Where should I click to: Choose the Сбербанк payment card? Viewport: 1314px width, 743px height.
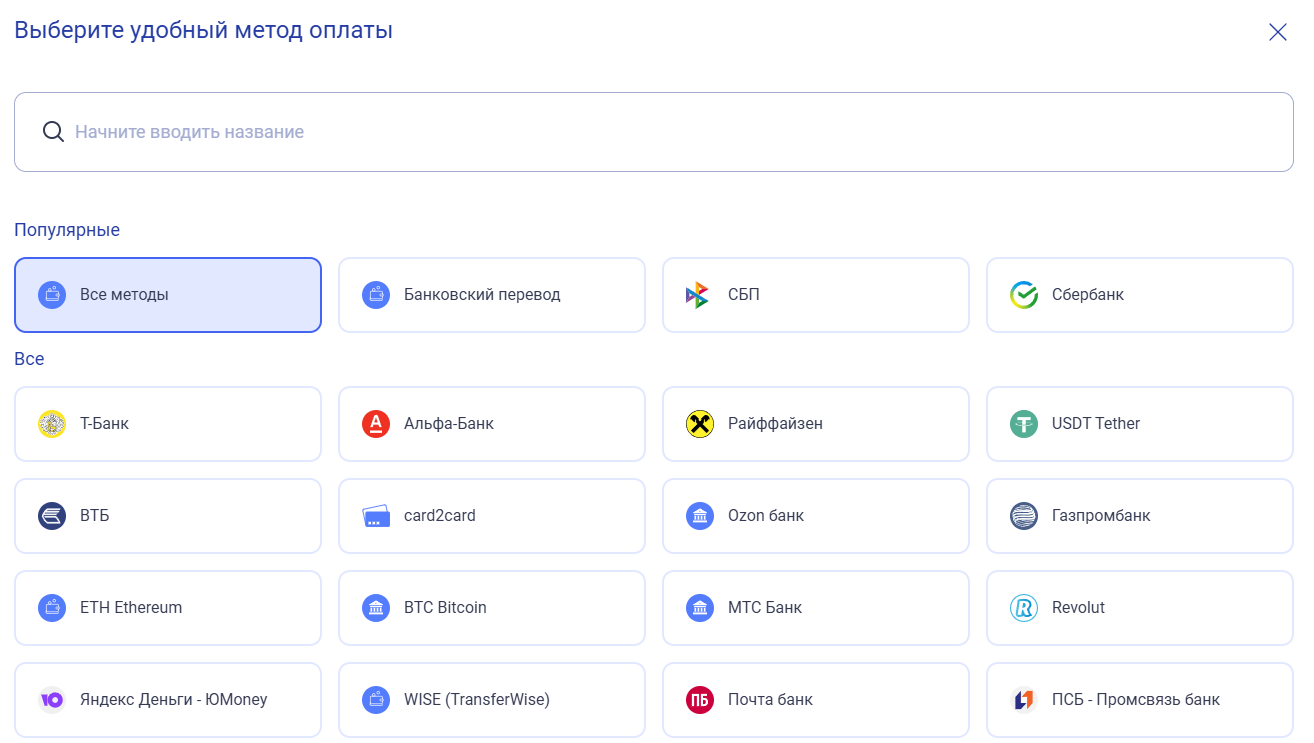[1140, 295]
